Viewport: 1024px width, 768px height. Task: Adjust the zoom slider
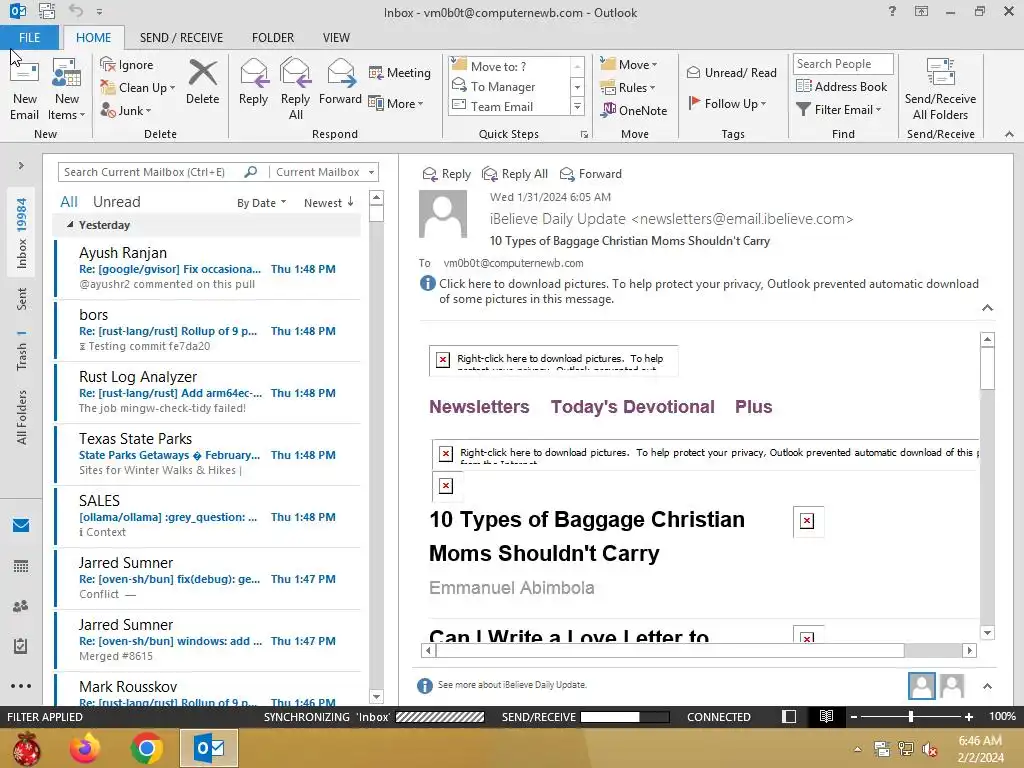tap(910, 716)
